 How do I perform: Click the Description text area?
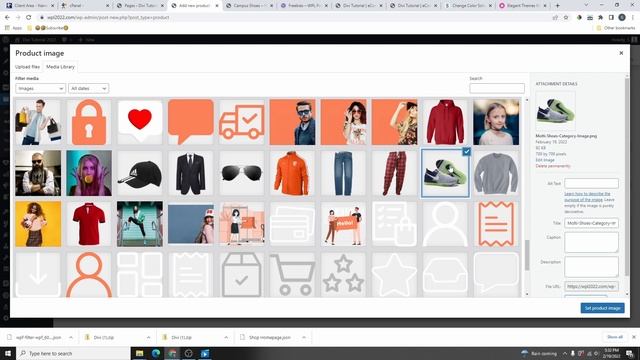tap(591, 267)
